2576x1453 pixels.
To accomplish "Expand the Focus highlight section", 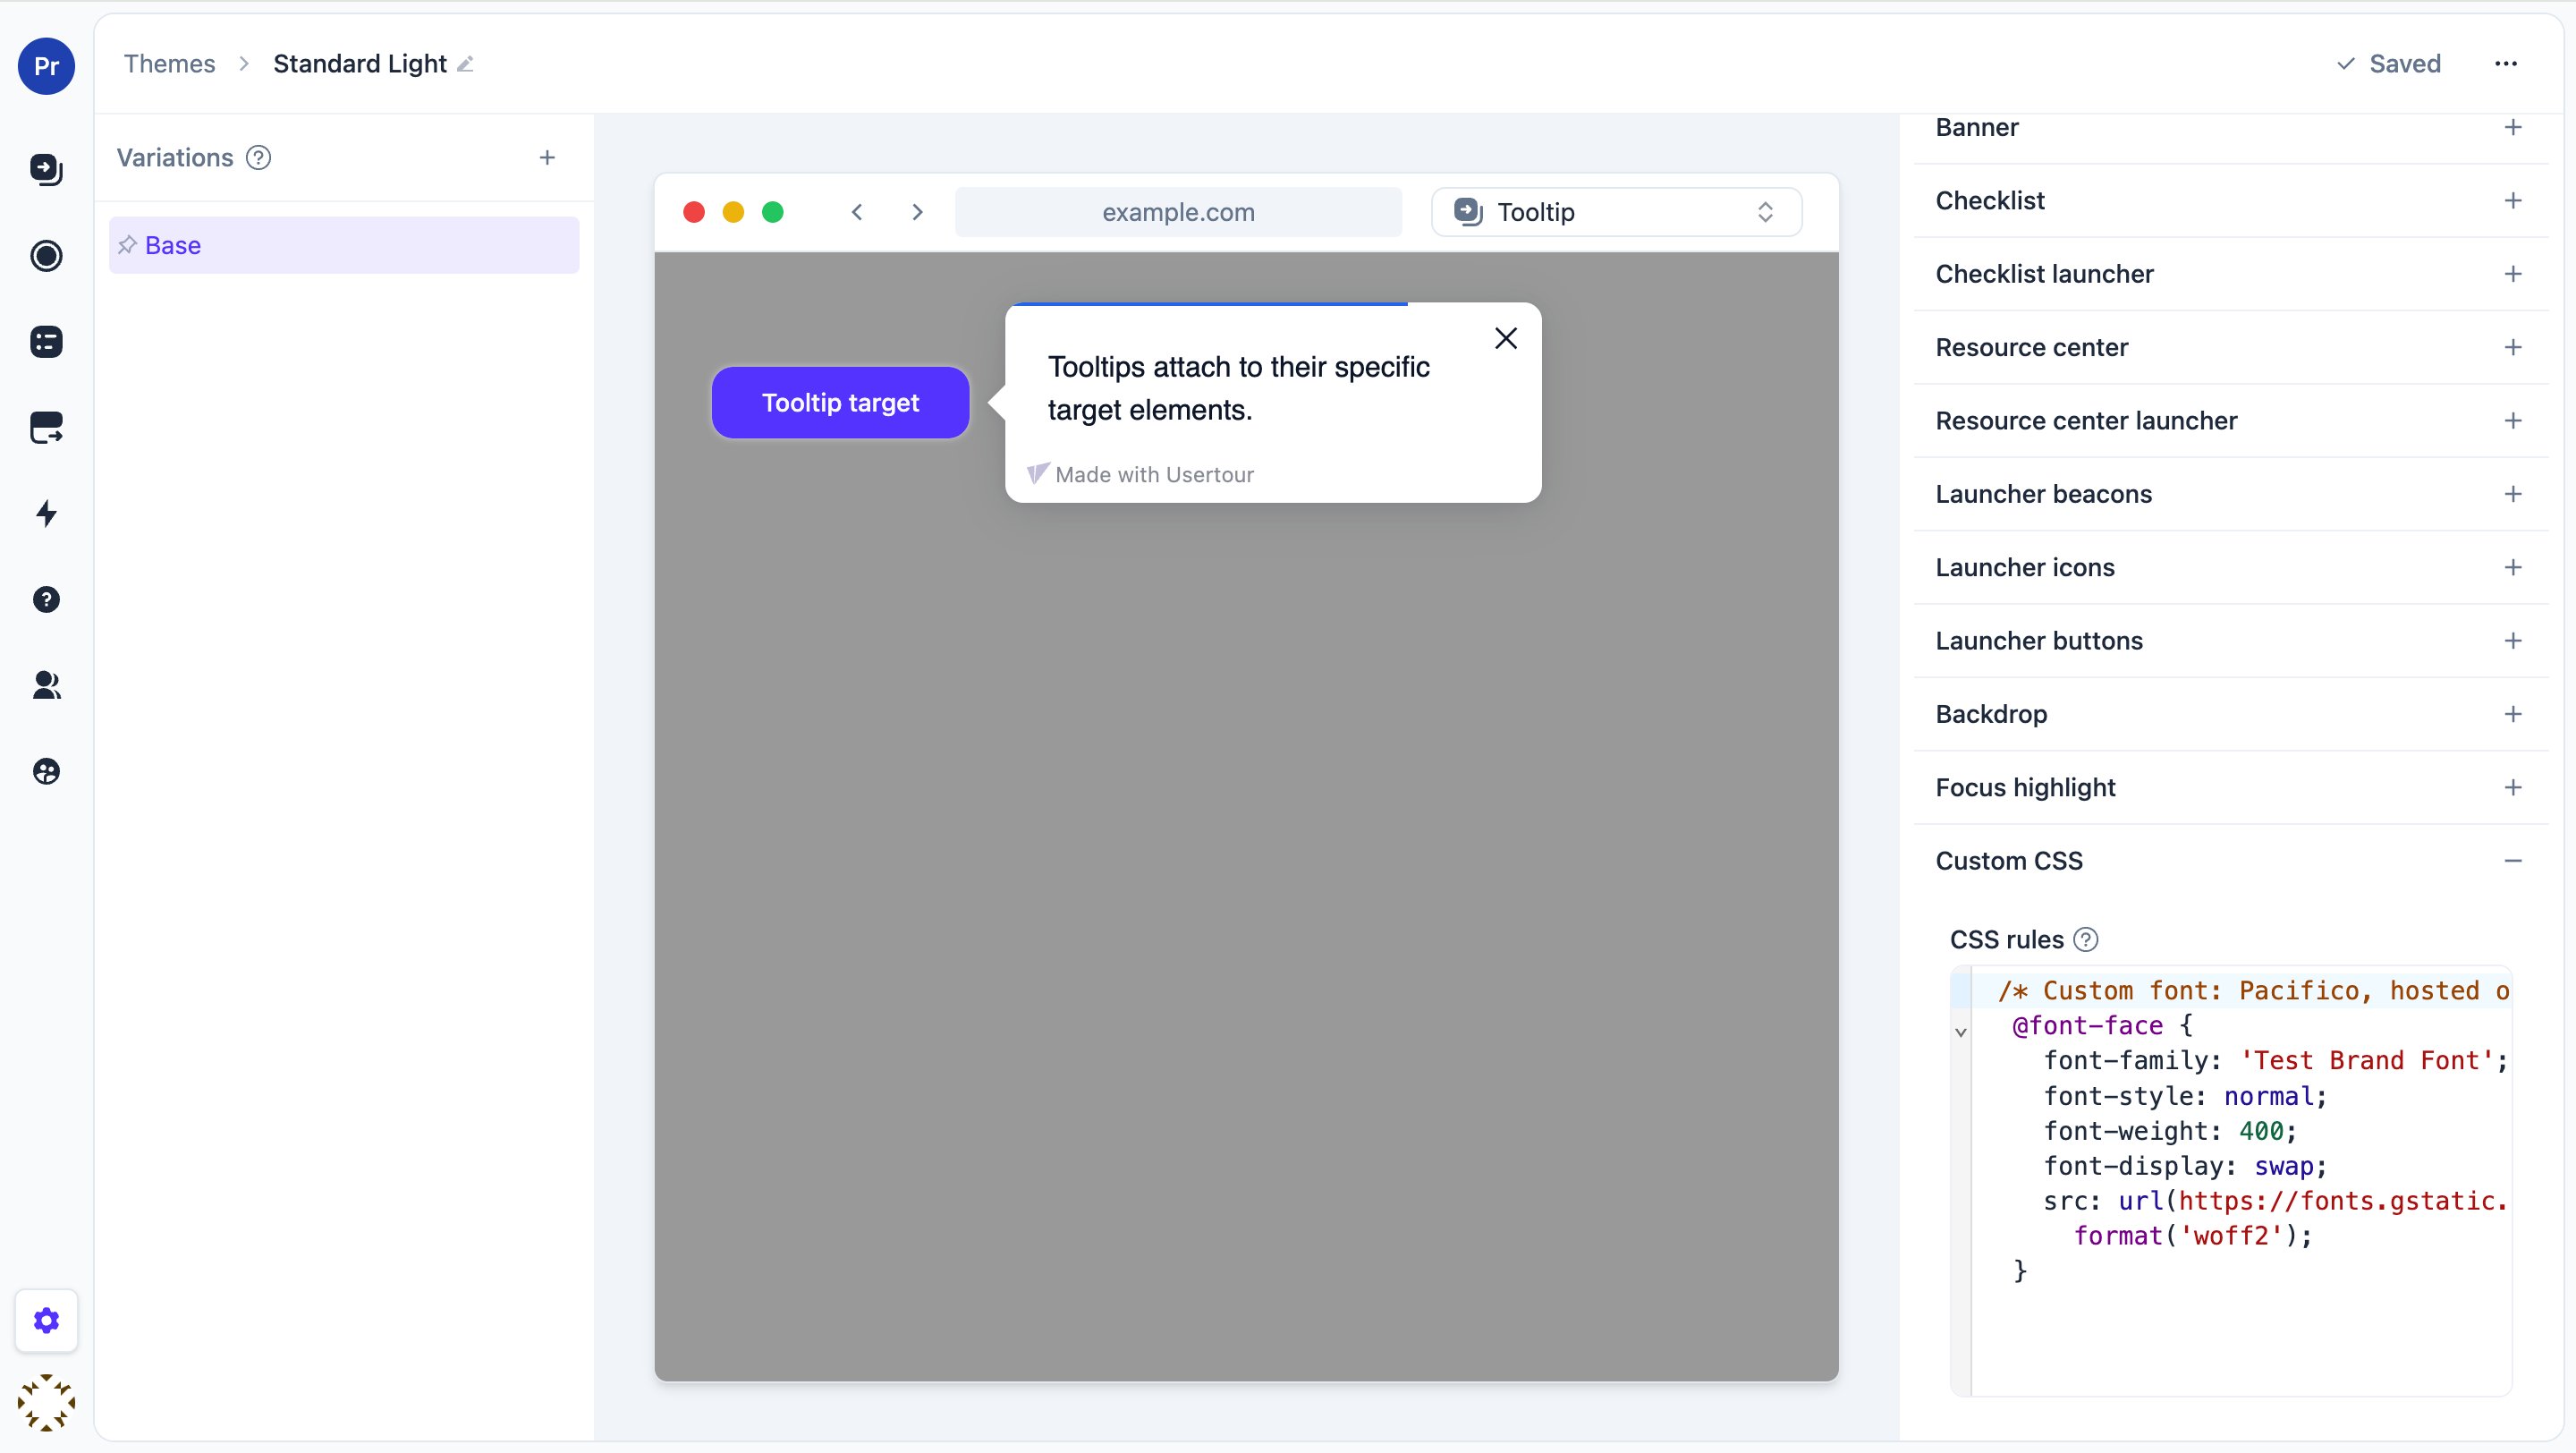I will [2230, 788].
